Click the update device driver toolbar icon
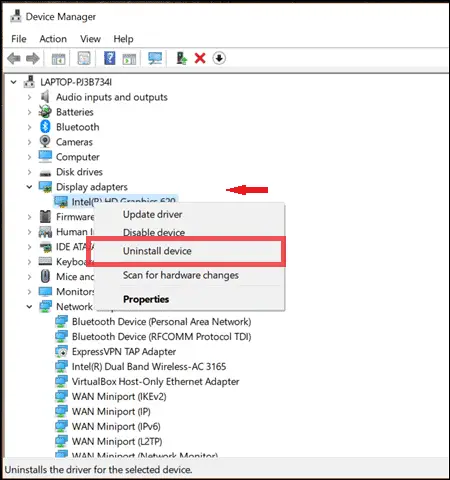This screenshot has height=480, width=450. point(182,58)
